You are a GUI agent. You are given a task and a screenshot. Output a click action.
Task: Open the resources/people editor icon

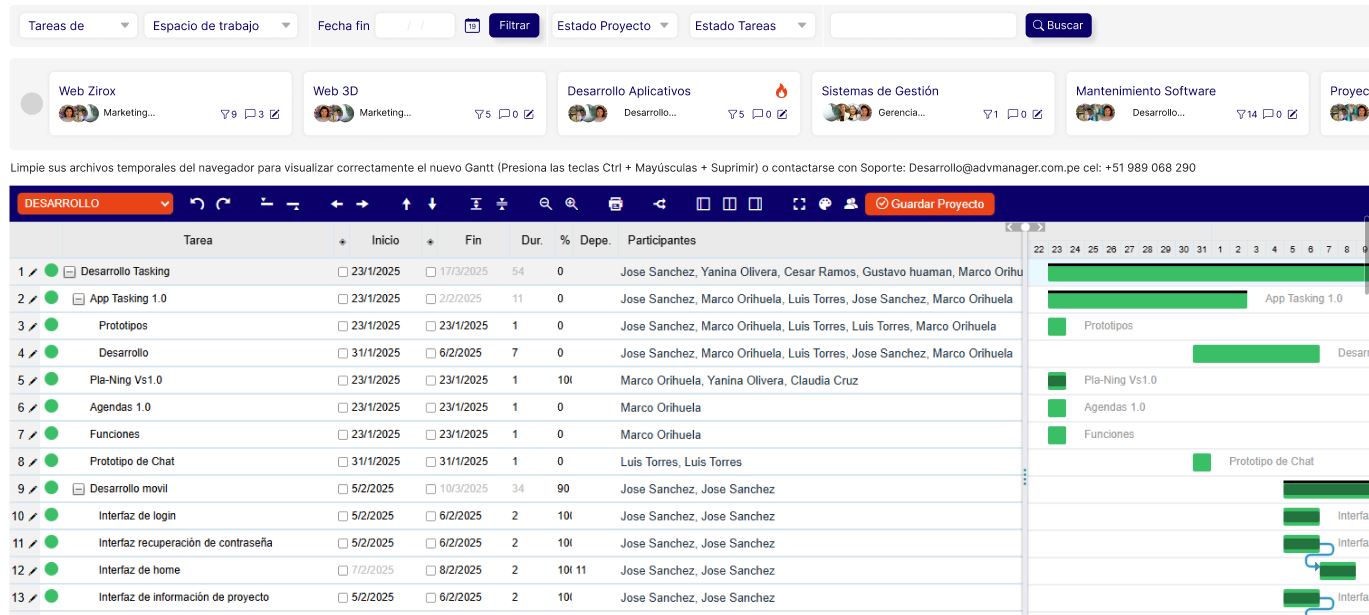[851, 204]
